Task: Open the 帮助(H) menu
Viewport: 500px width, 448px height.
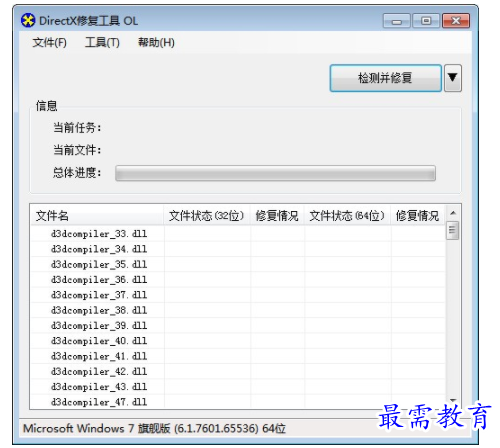Action: coord(156,43)
